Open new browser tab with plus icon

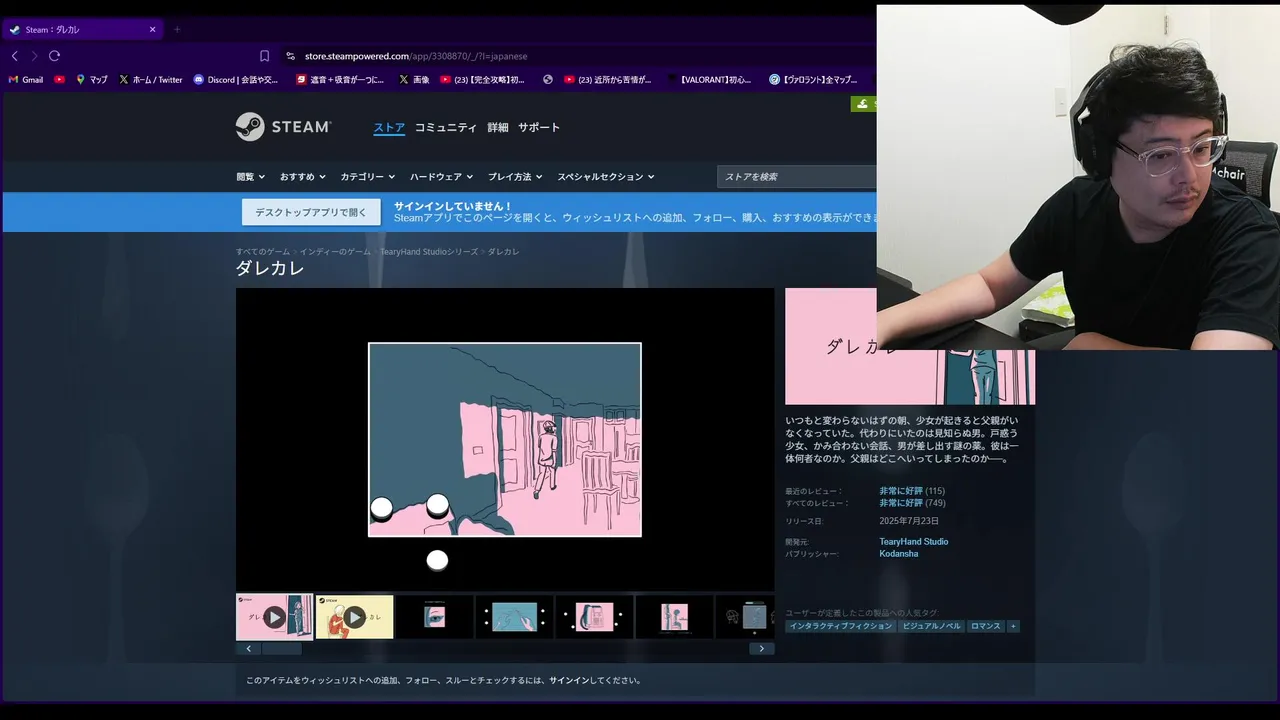coord(177,29)
